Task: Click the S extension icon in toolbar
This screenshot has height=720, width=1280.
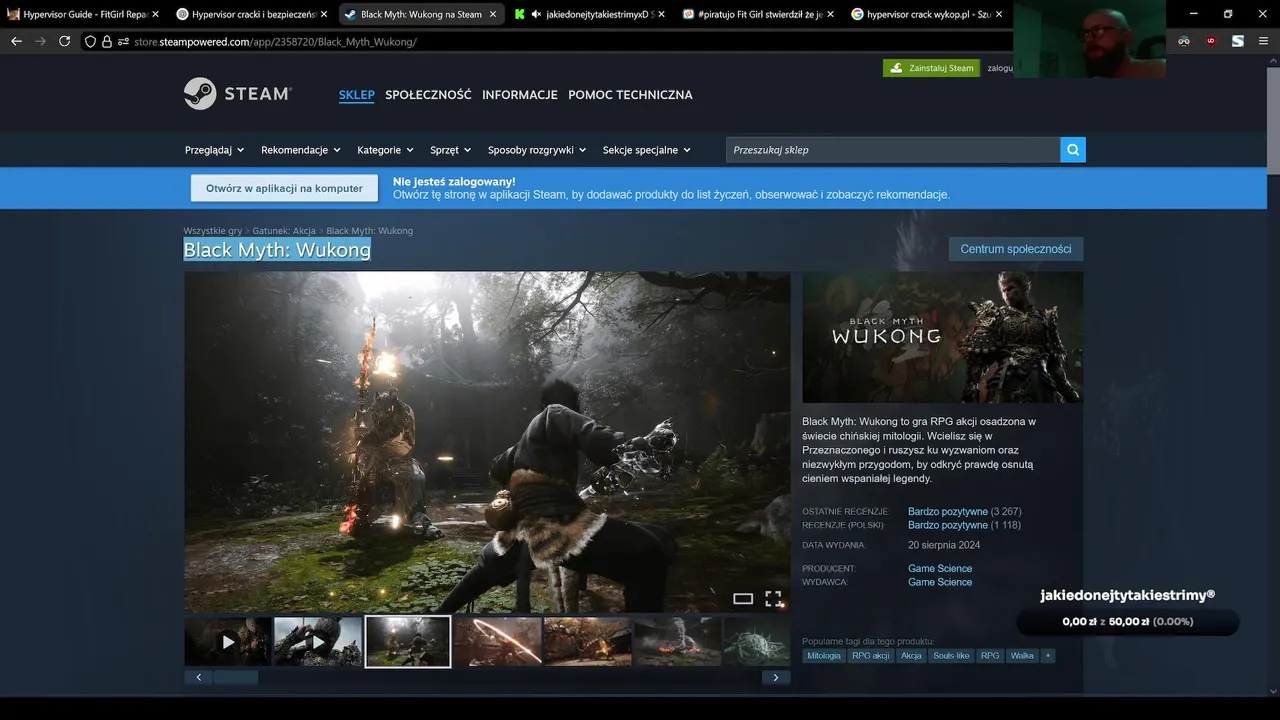Action: click(x=1238, y=41)
